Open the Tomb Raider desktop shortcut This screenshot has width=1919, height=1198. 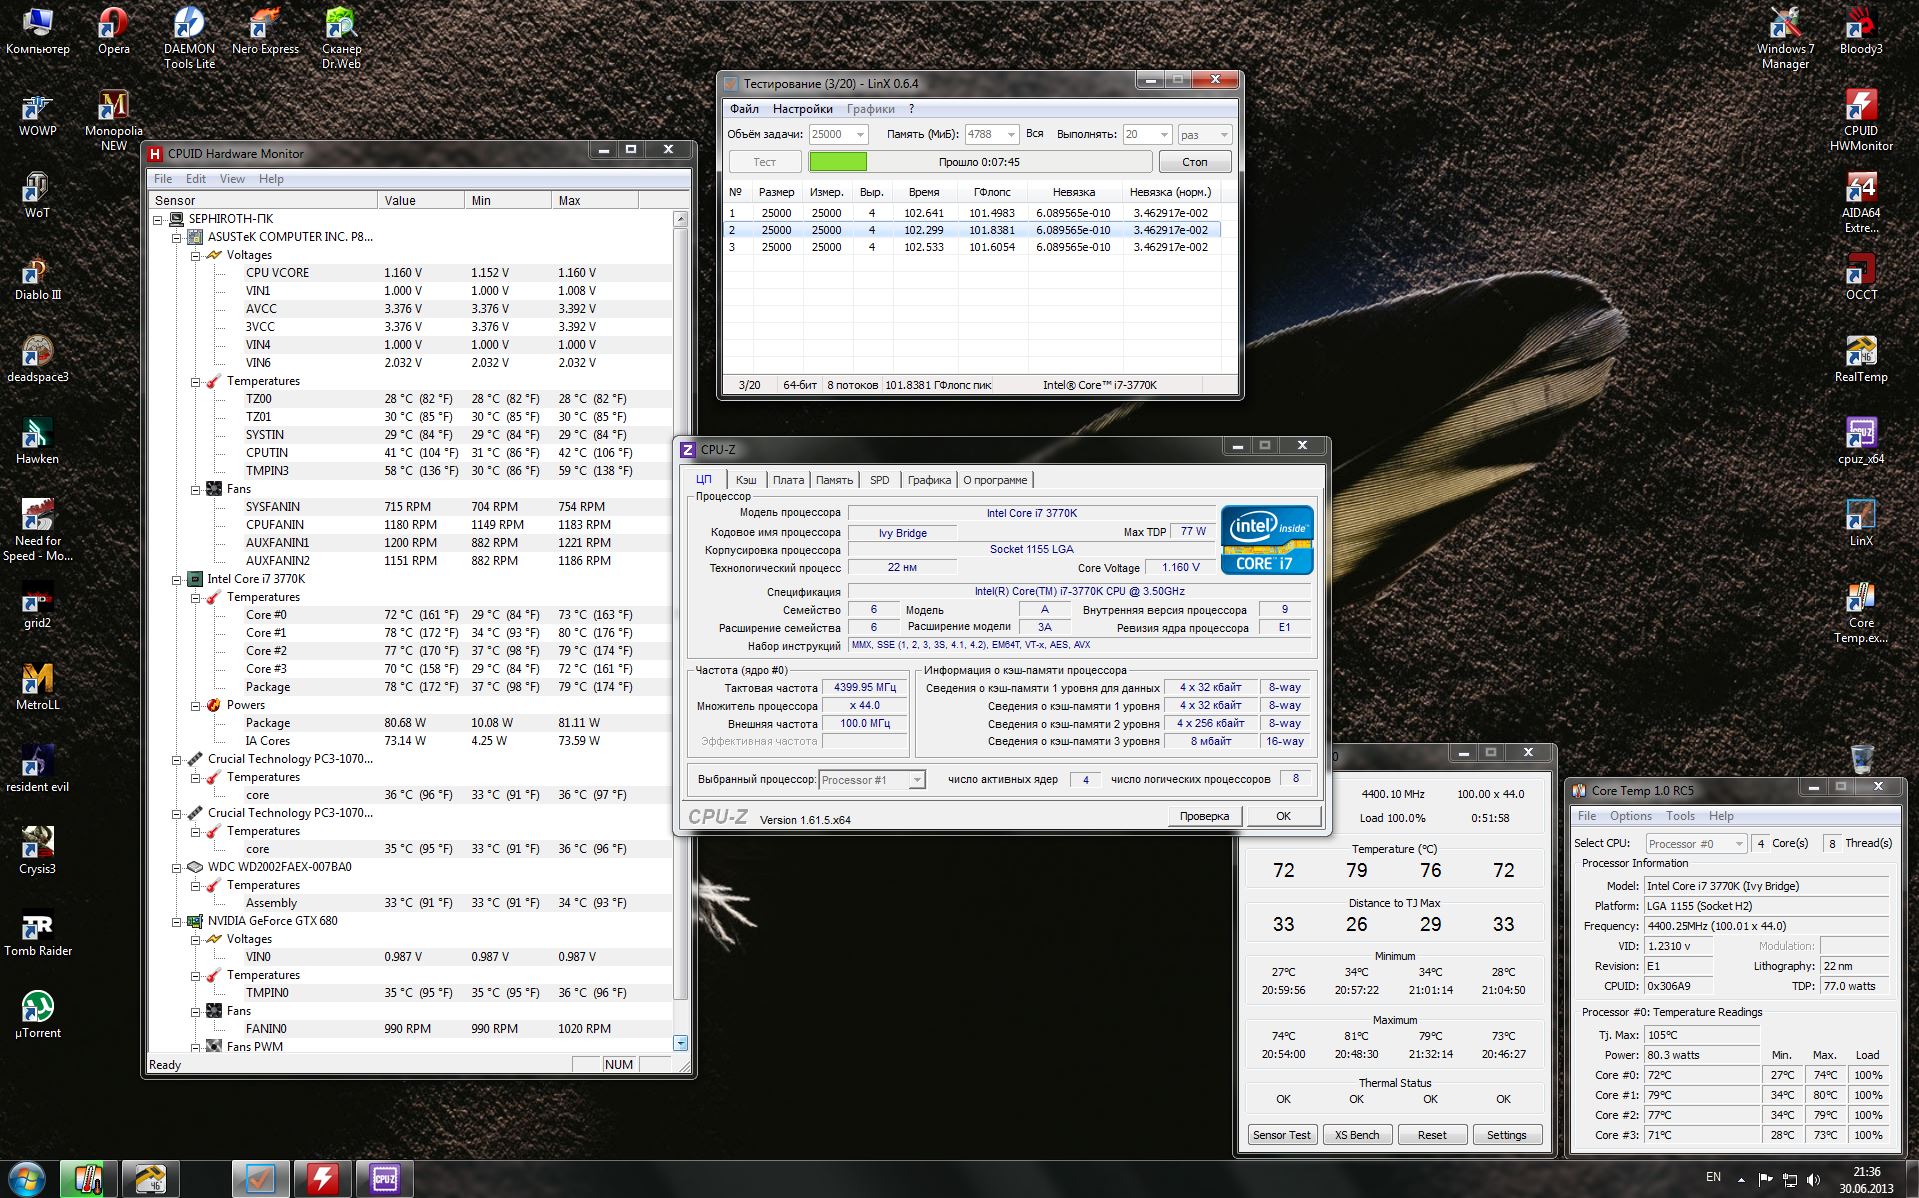point(37,933)
